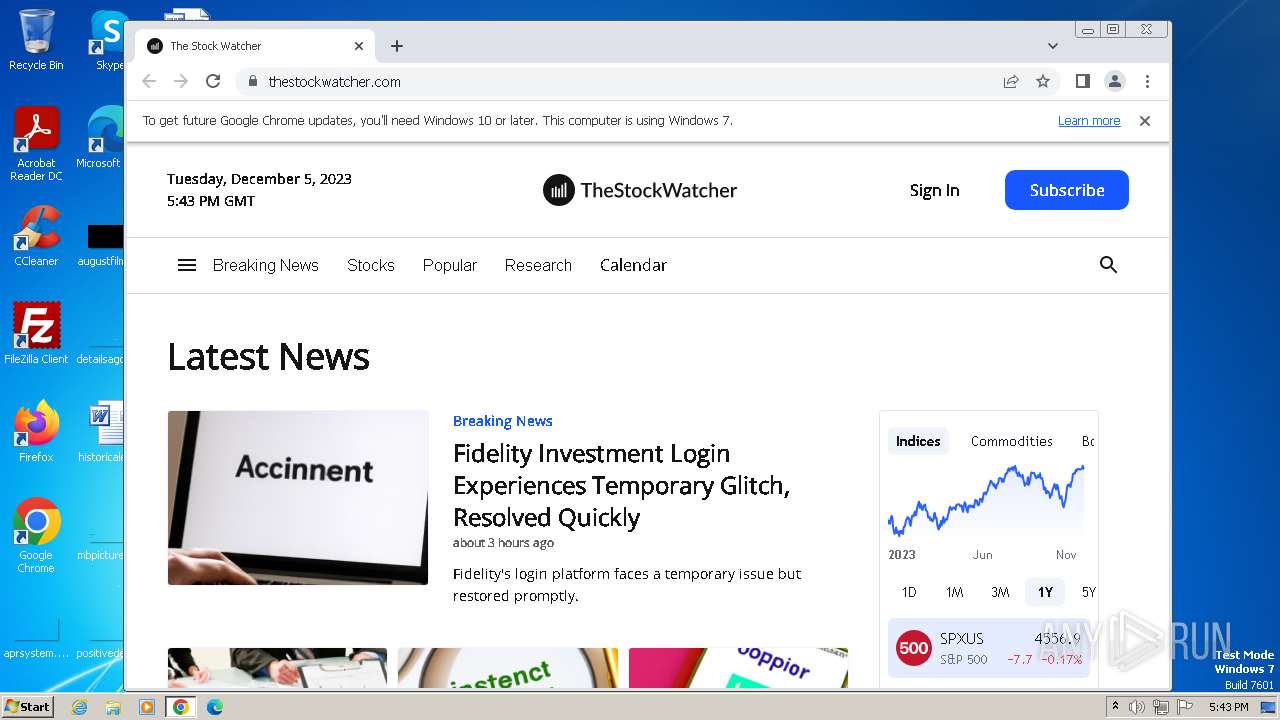Image resolution: width=1280 pixels, height=720 pixels.
Task: Open File Explorer from taskbar
Action: point(113,707)
